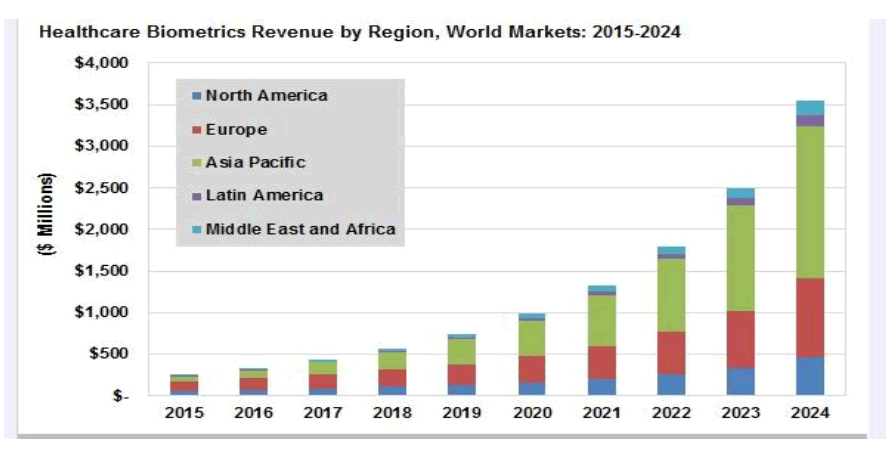This screenshot has width=886, height=454.
Task: Click the blue North America segment in 2024
Action: (x=809, y=376)
